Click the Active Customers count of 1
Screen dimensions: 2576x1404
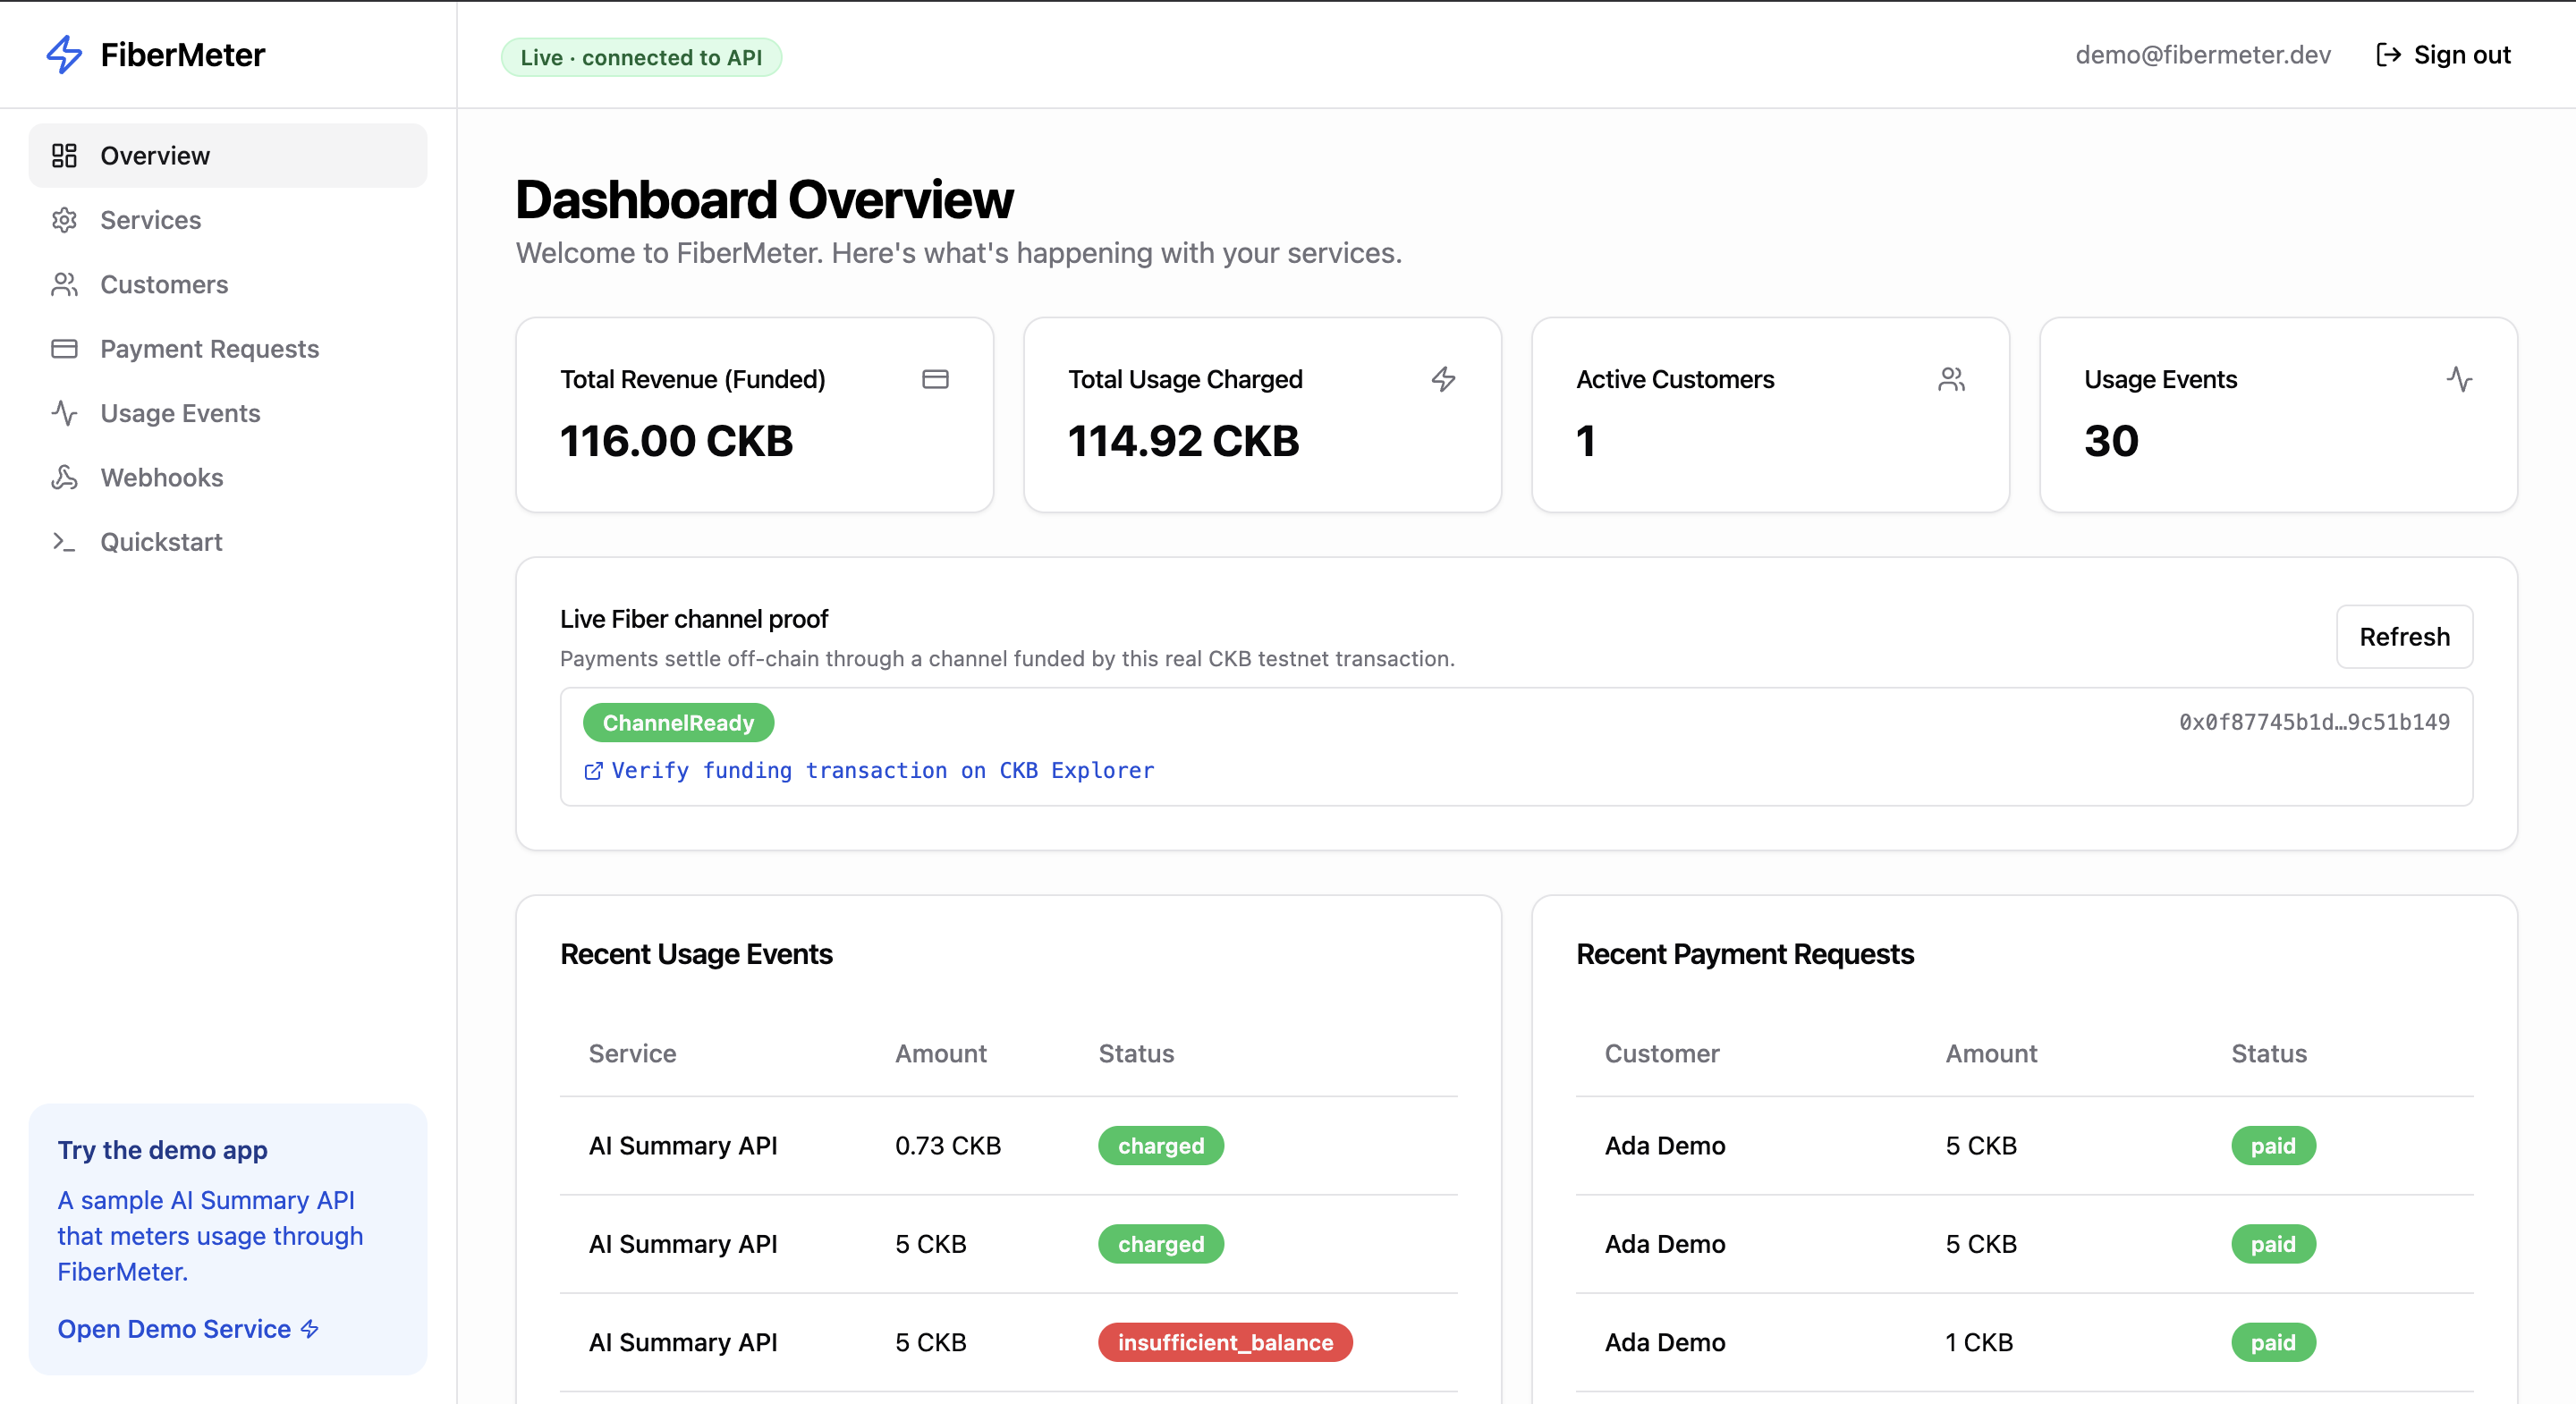pyautogui.click(x=1585, y=441)
